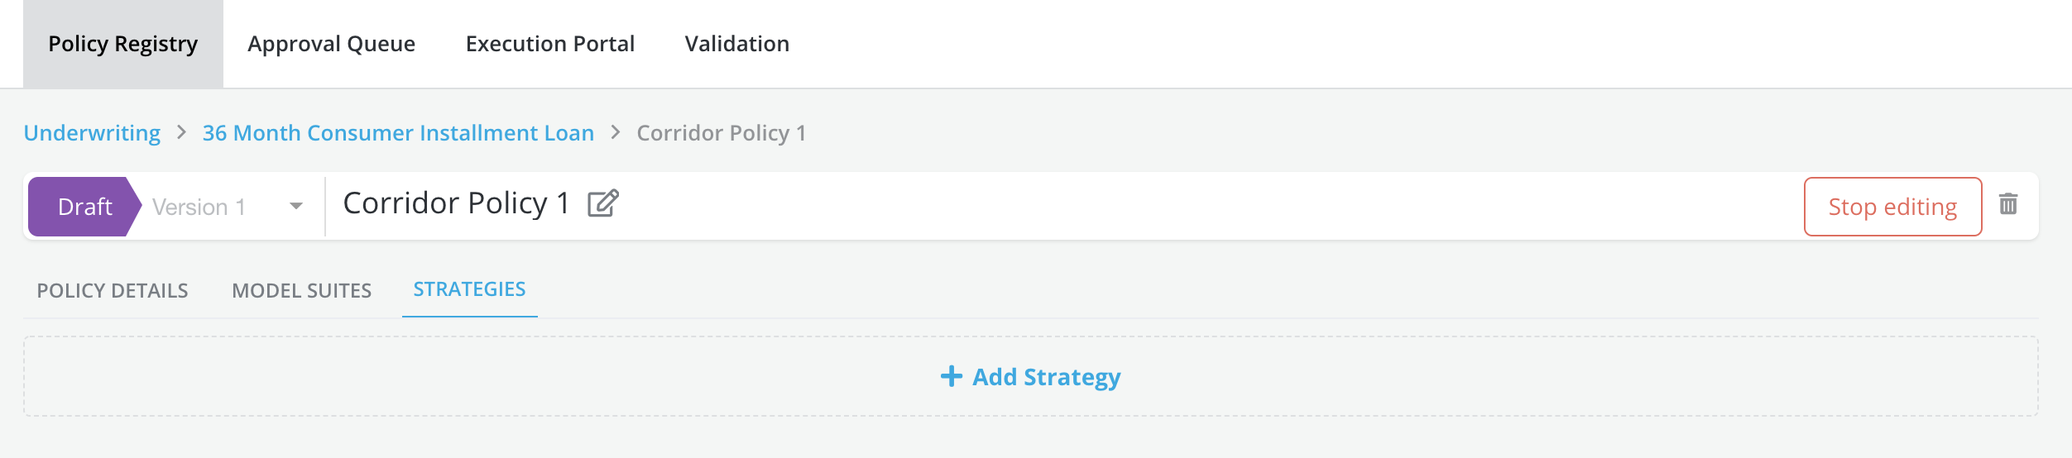The width and height of the screenshot is (2072, 458).
Task: Open the 36 Month Consumer Installment Loan link
Action: (398, 133)
